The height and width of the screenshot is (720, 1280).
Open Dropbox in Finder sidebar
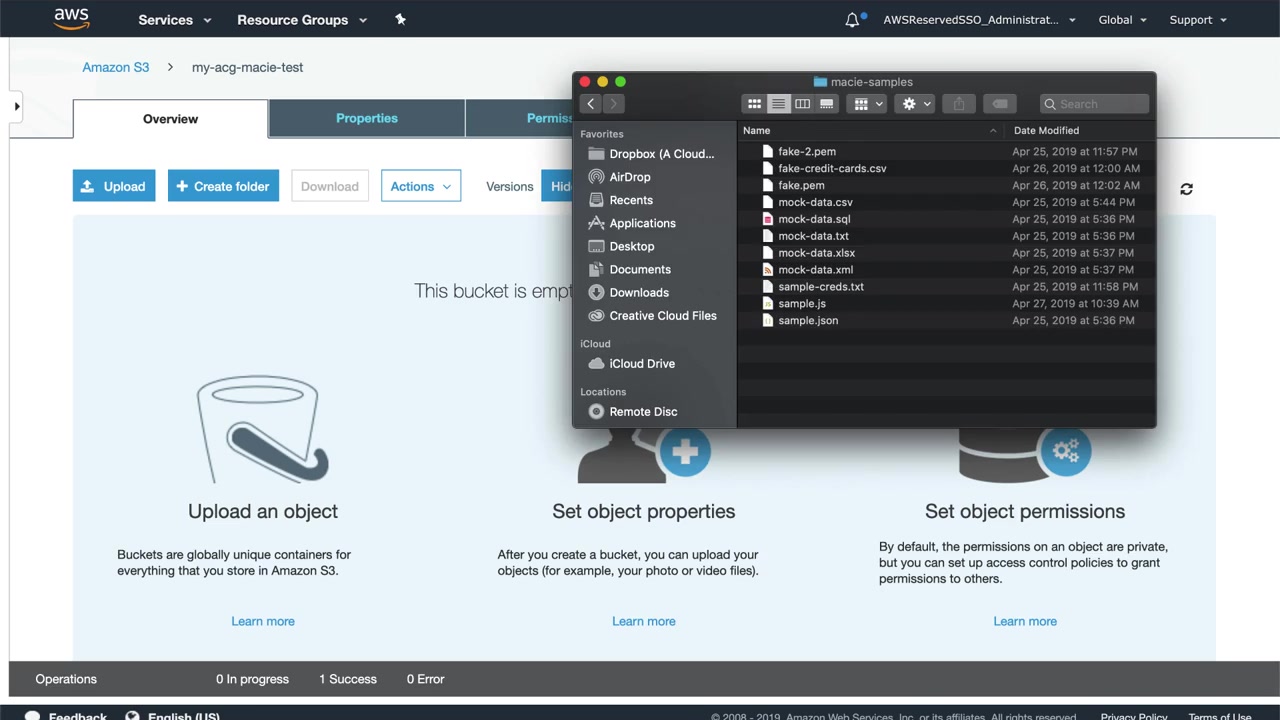click(652, 154)
